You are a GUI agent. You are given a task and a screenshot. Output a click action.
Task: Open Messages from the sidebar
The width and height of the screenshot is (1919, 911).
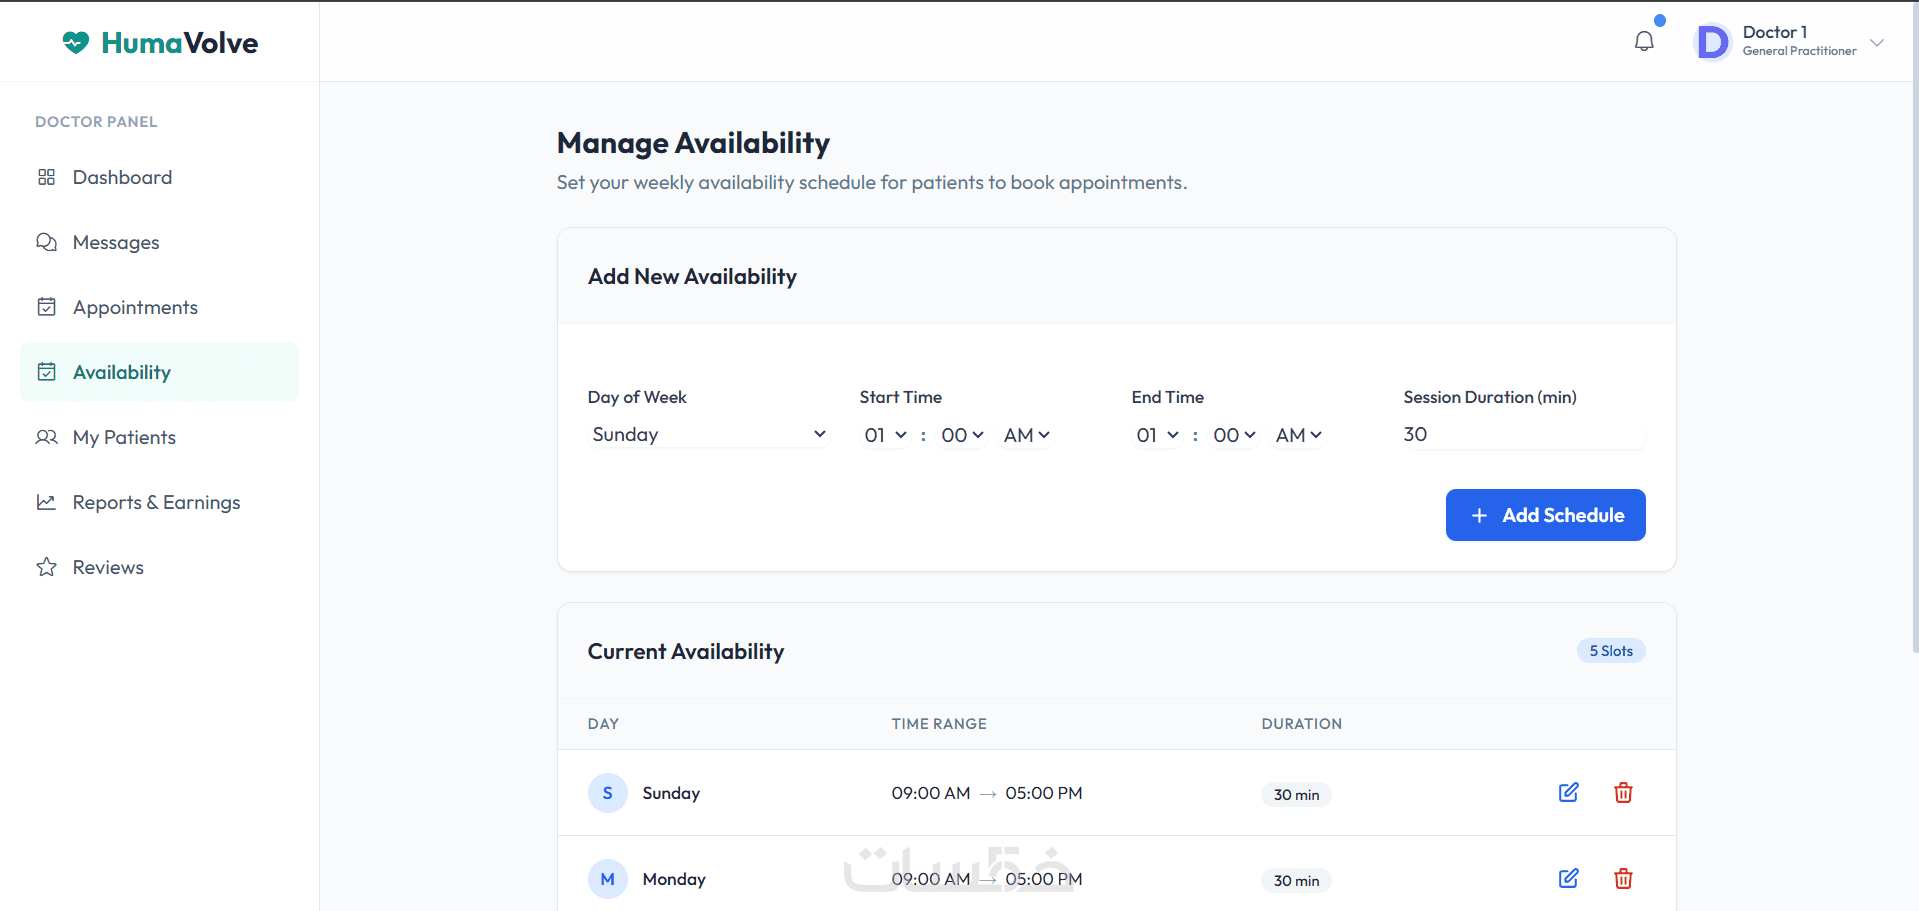pos(116,242)
